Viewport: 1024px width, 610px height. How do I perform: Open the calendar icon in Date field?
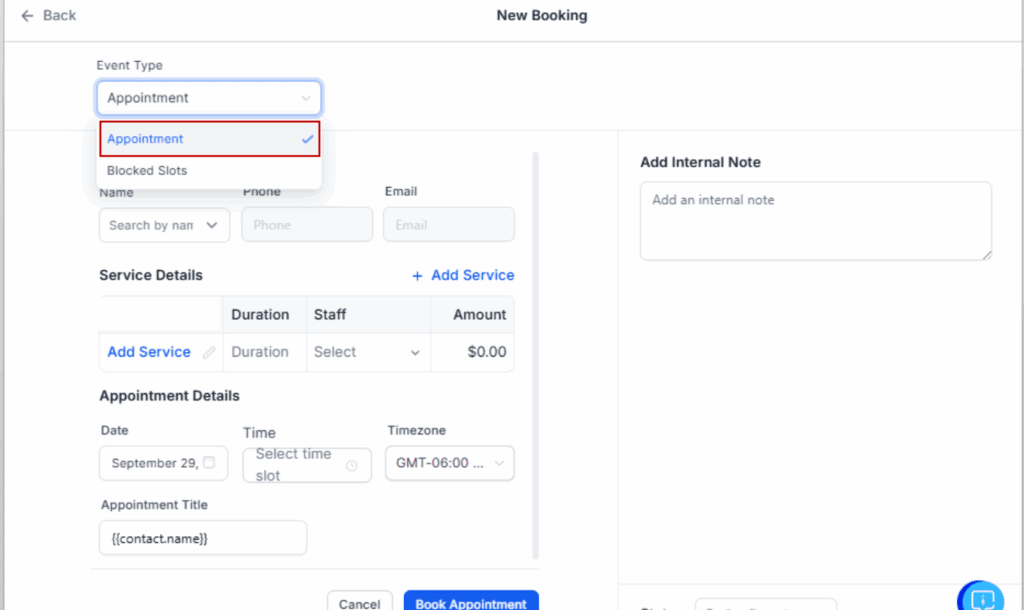coord(209,463)
